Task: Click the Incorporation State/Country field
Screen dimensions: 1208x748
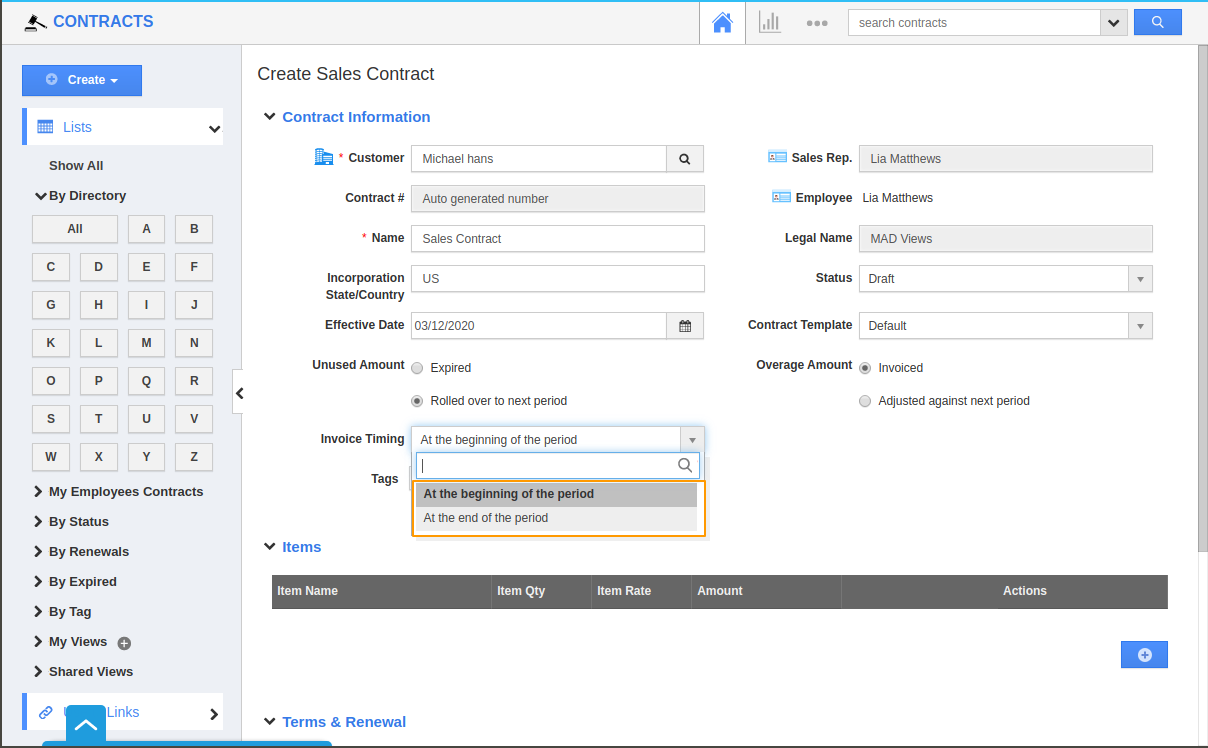Action: (x=557, y=279)
